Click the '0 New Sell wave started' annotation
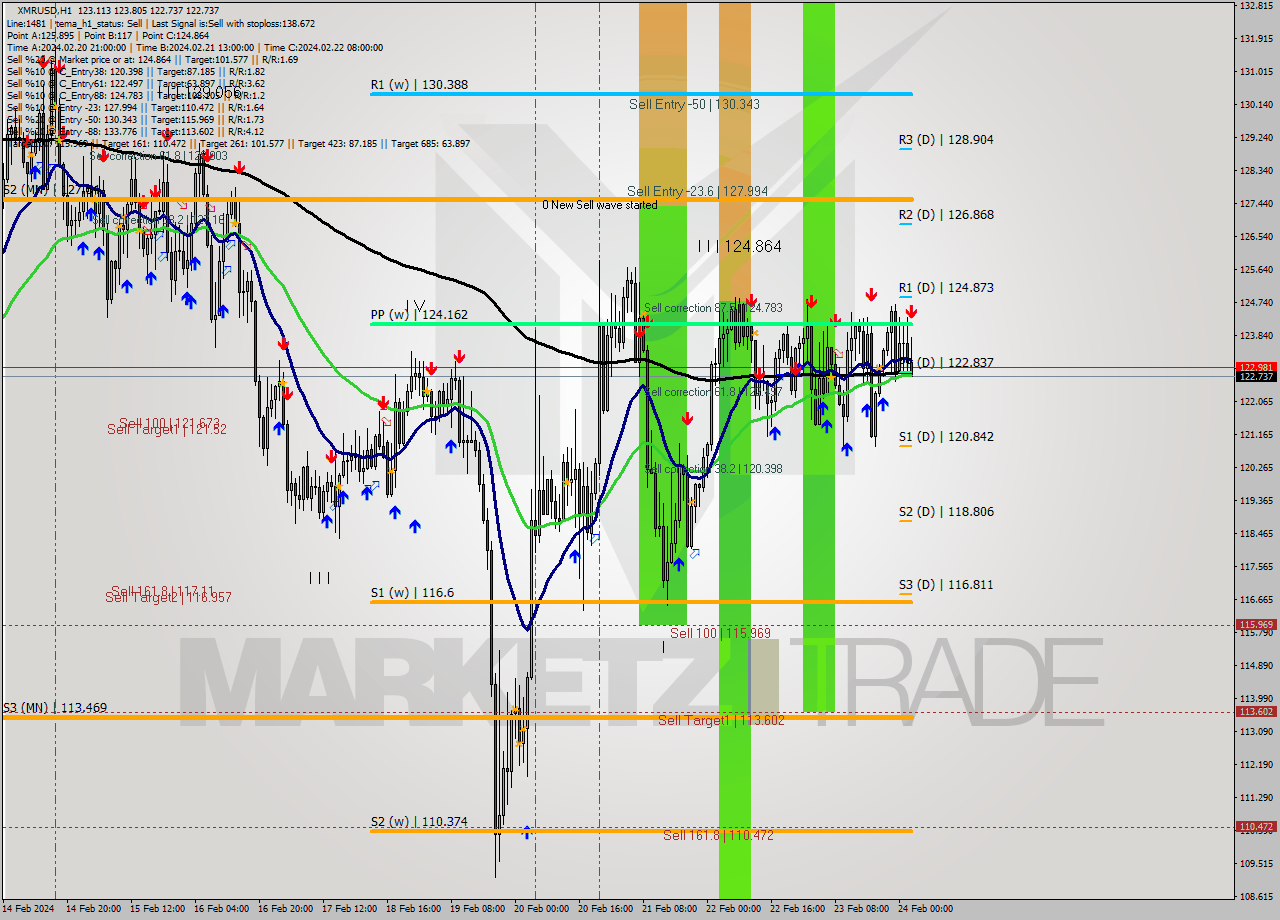Image resolution: width=1280 pixels, height=920 pixels. tap(600, 205)
